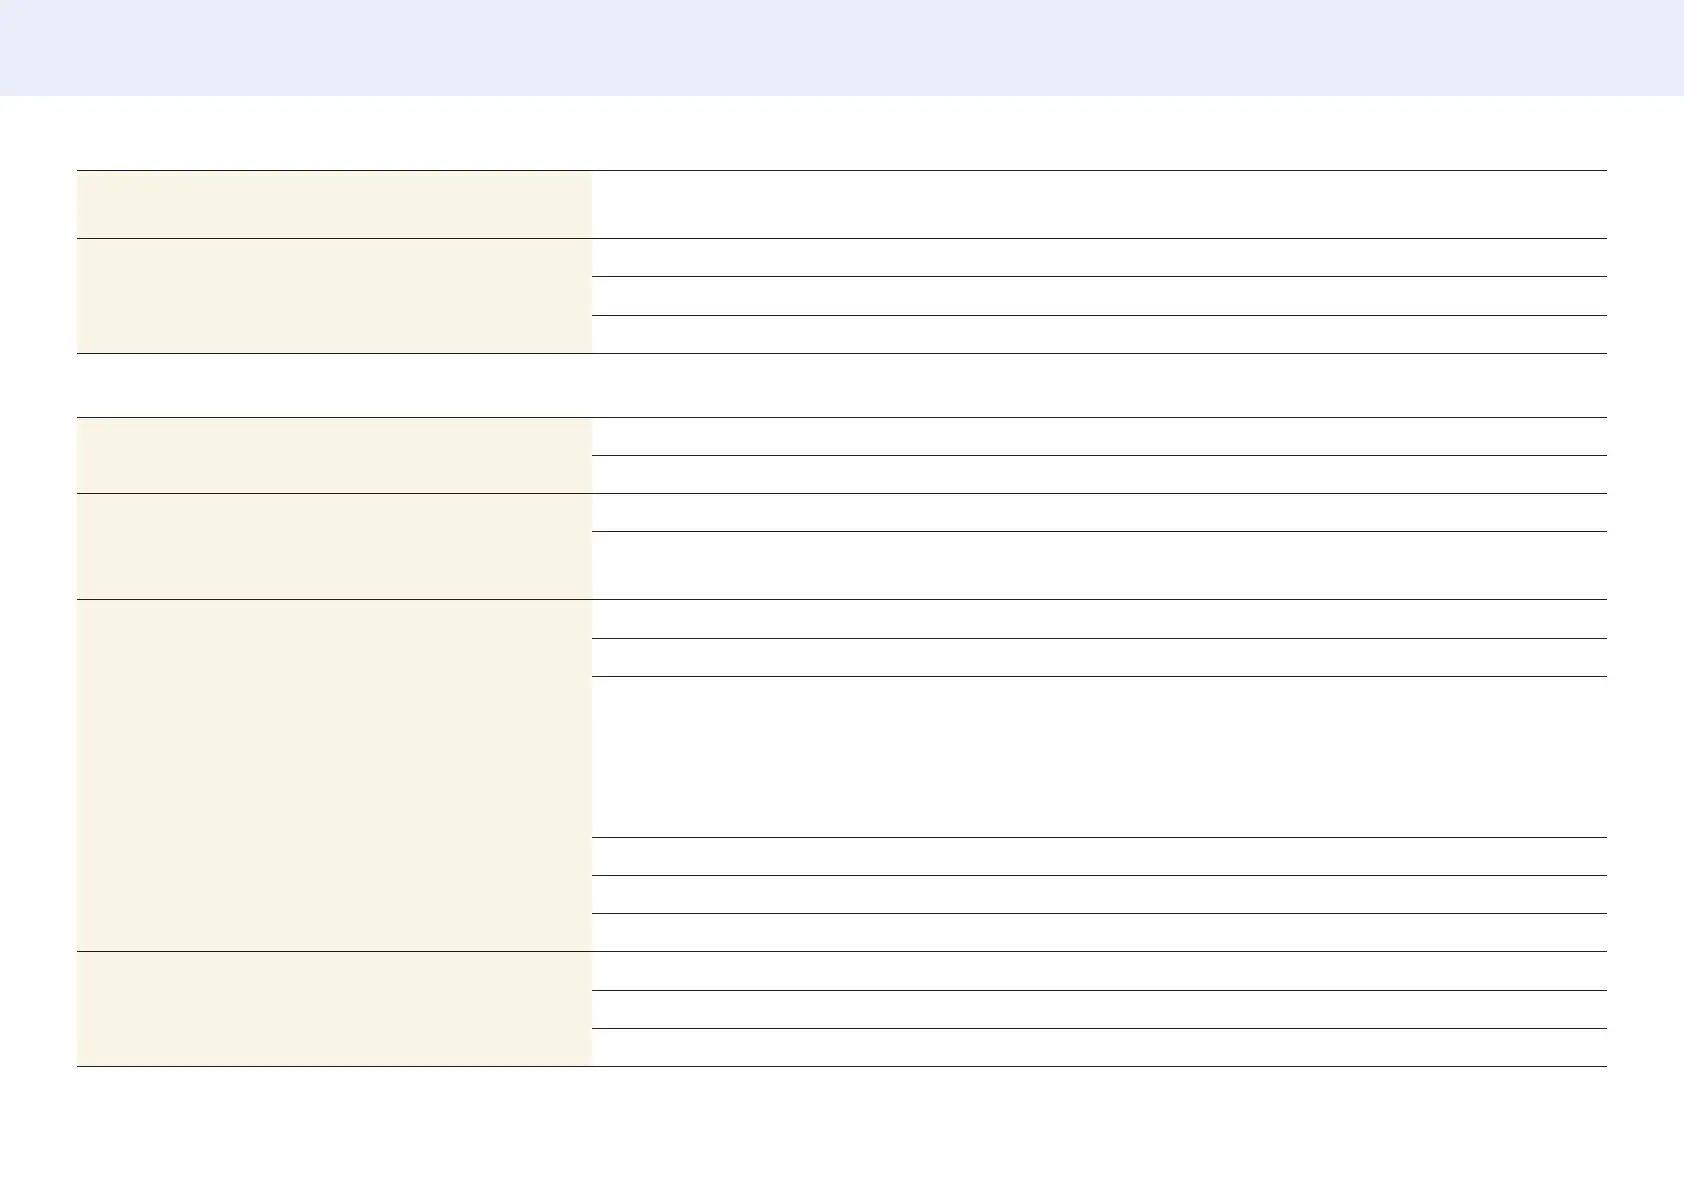Select the first white row beside tallest beige cell
This screenshot has width=1684, height=1191.
pos(1099,619)
